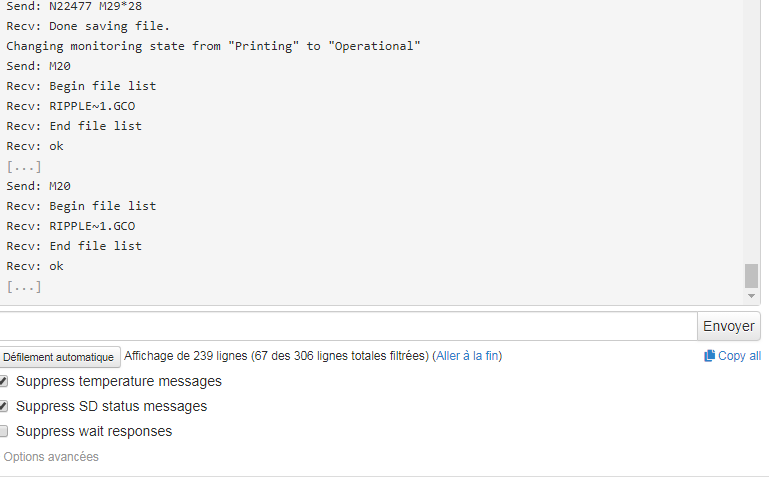
Task: Expand Options avancées section
Action: [x=51, y=456]
